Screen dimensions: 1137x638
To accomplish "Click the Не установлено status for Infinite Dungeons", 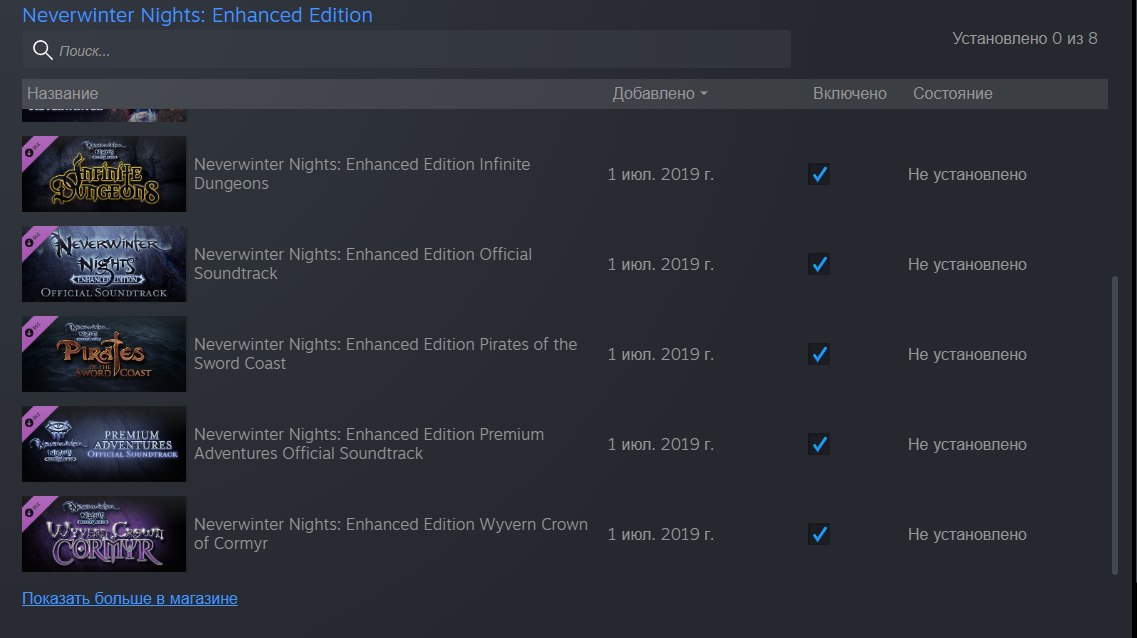I will pyautogui.click(x=967, y=174).
